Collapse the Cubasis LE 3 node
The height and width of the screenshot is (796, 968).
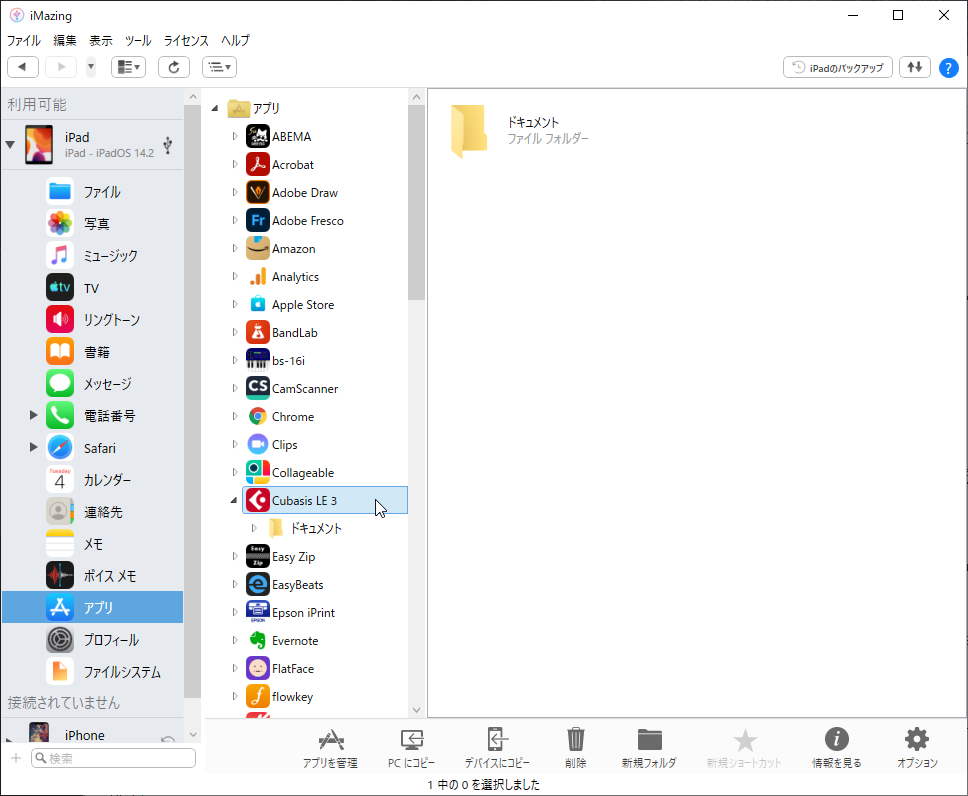[234, 500]
